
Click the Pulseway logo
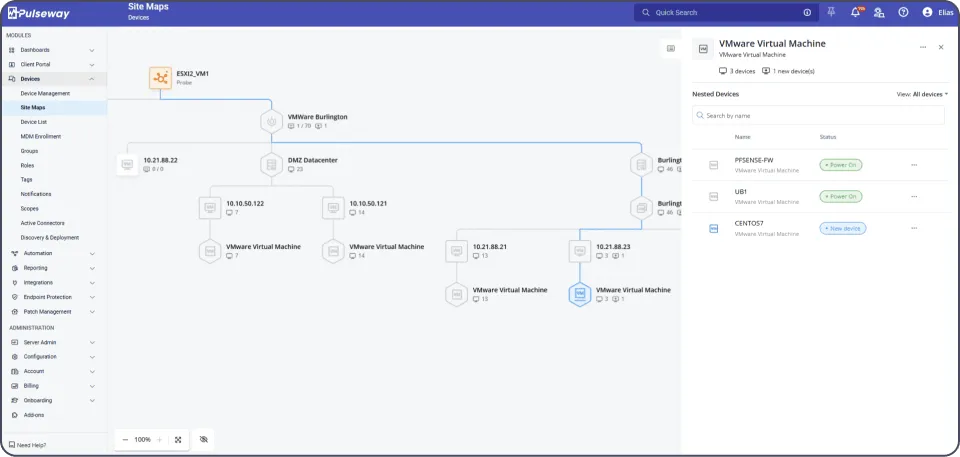38,13
